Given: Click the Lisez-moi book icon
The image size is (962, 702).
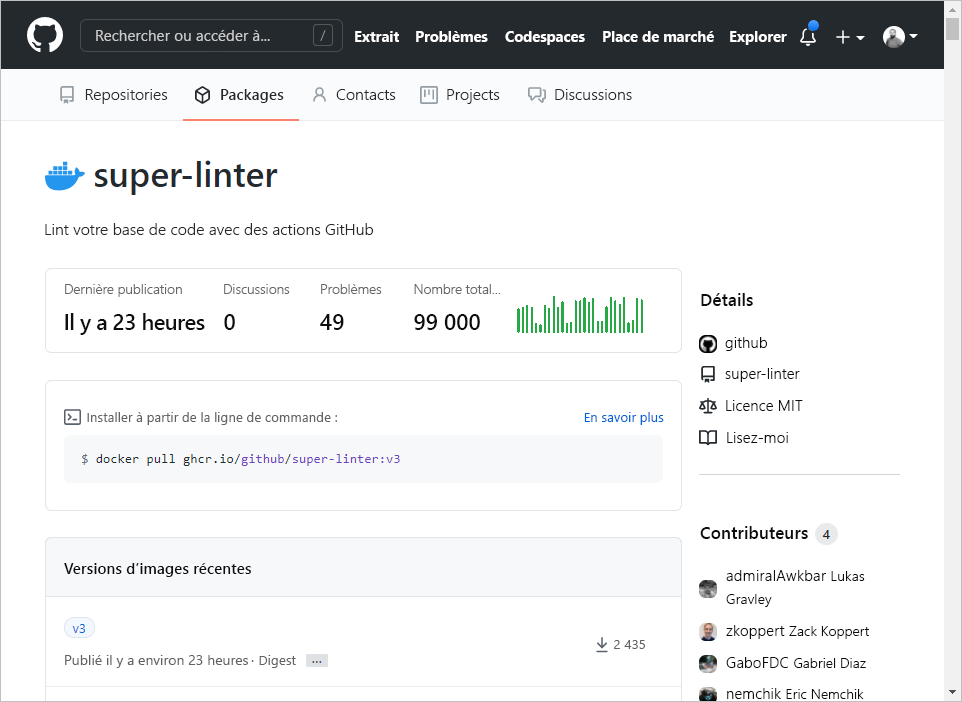Looking at the screenshot, I should click(x=708, y=438).
